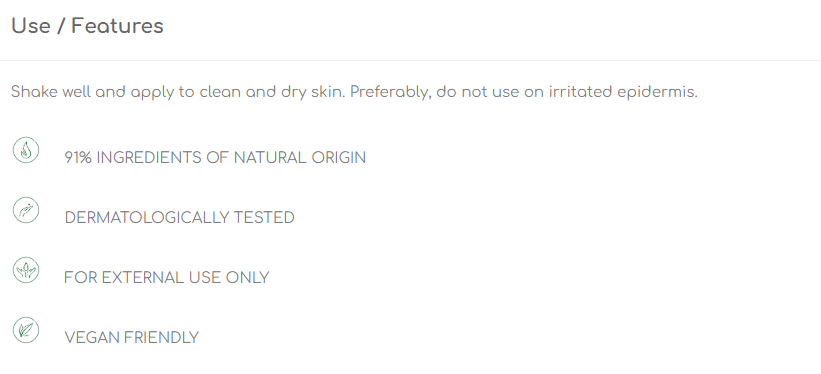
Task: Click the '91%' figure in first feature
Action: [x=78, y=158]
